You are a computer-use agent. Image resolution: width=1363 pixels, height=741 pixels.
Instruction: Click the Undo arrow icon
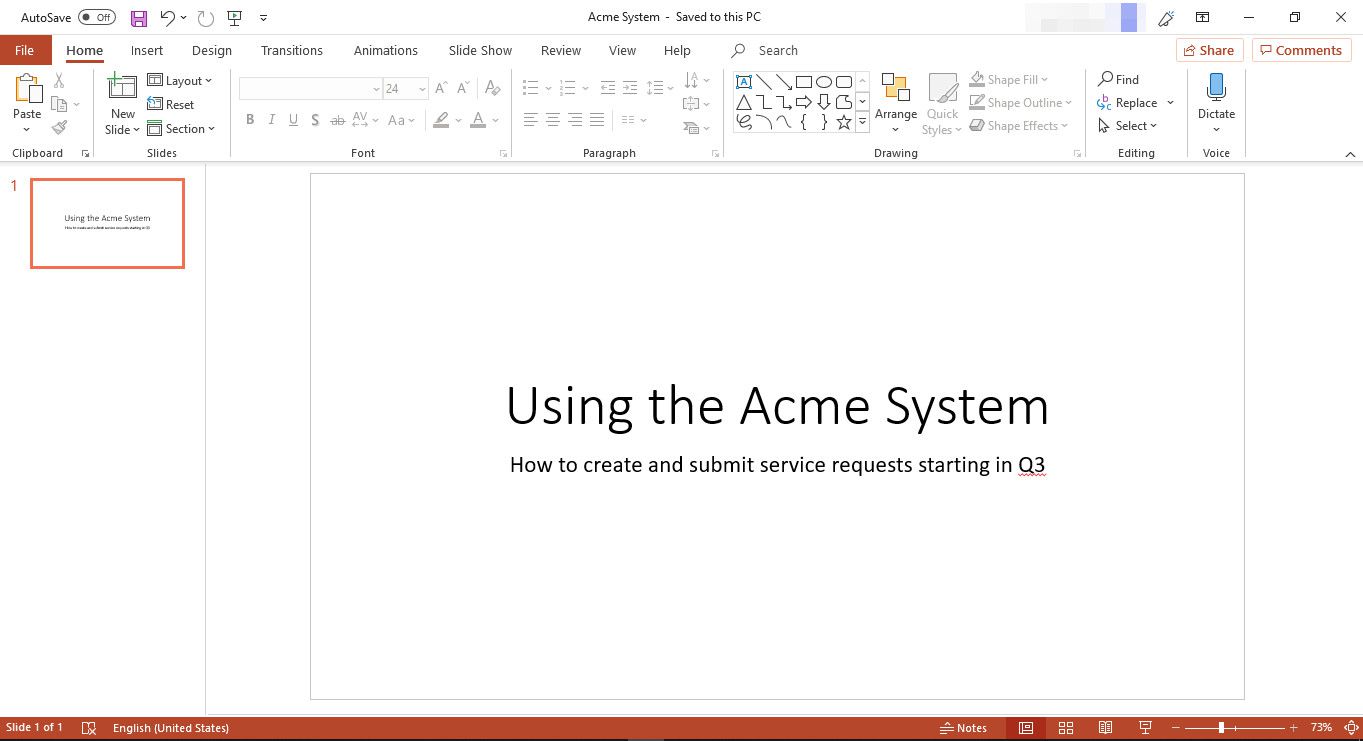coord(168,18)
